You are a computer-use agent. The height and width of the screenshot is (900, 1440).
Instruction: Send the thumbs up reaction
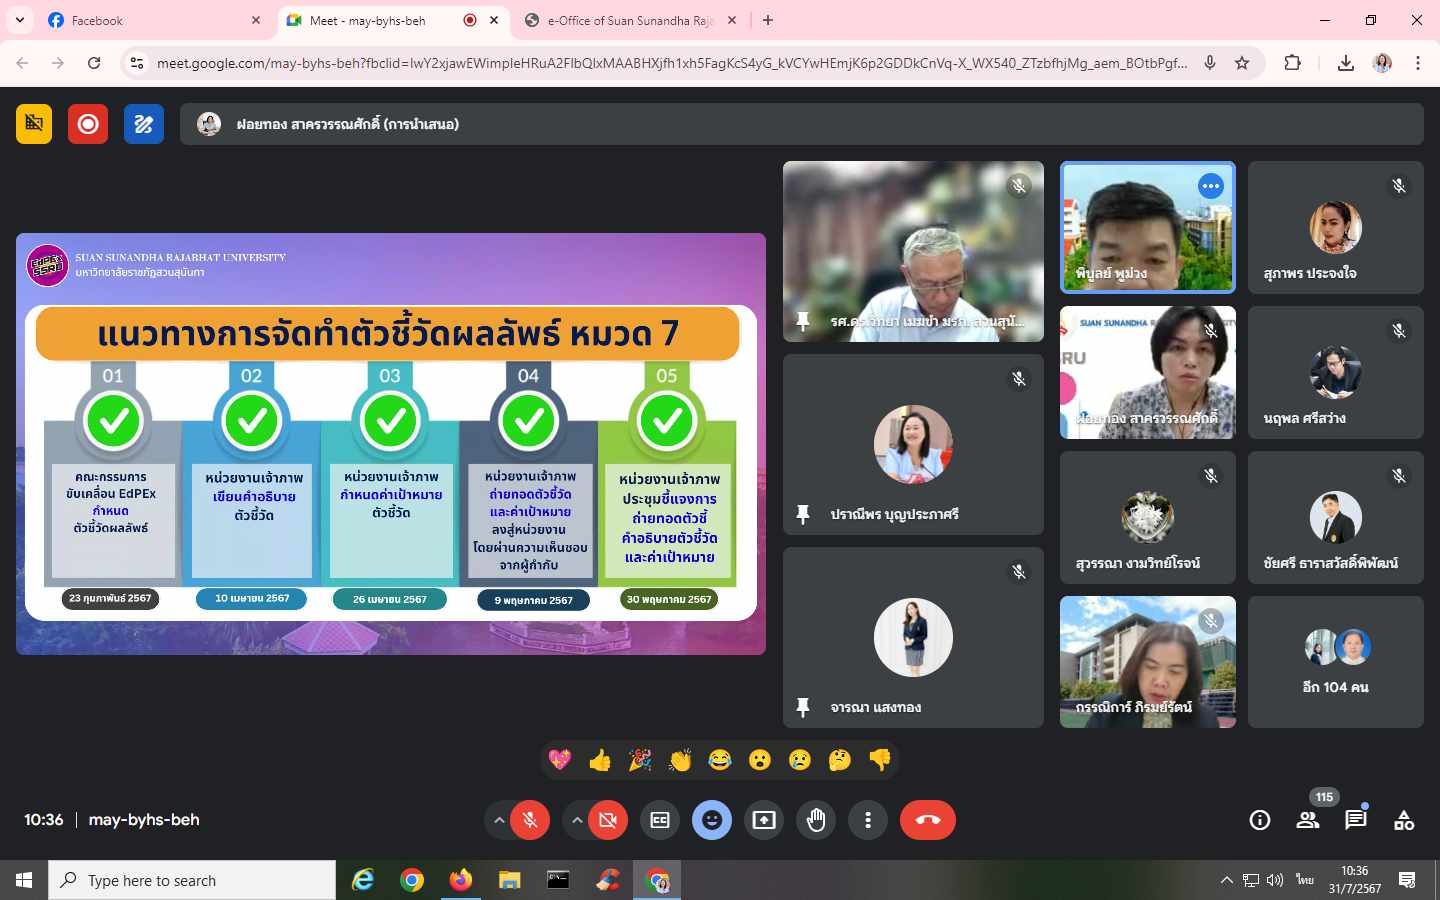600,761
